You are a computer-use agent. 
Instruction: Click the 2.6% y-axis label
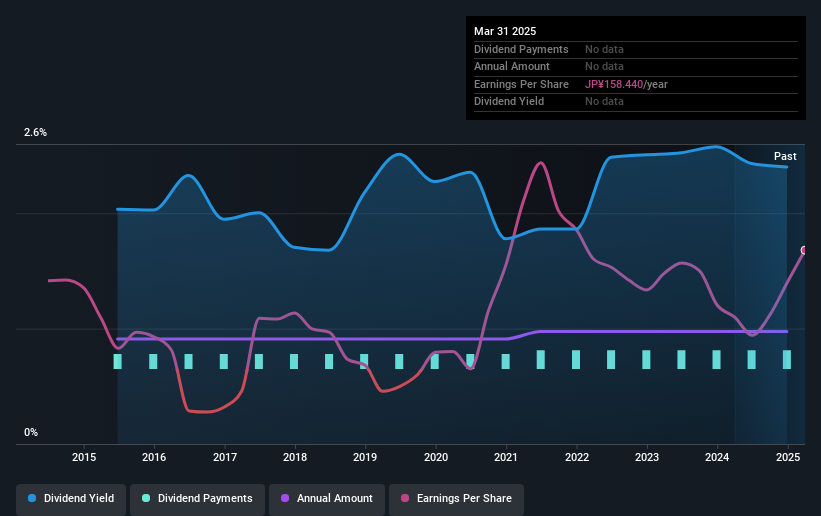tap(35, 133)
